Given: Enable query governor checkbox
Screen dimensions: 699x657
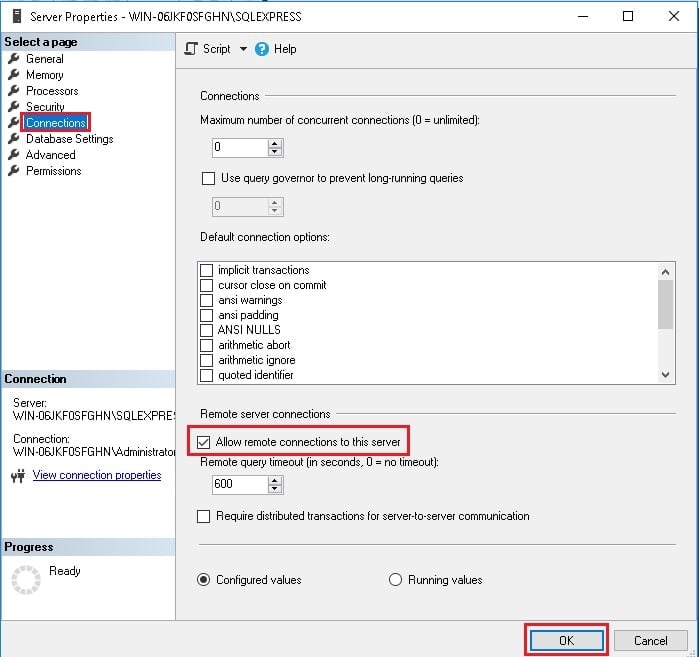Looking at the screenshot, I should (208, 178).
